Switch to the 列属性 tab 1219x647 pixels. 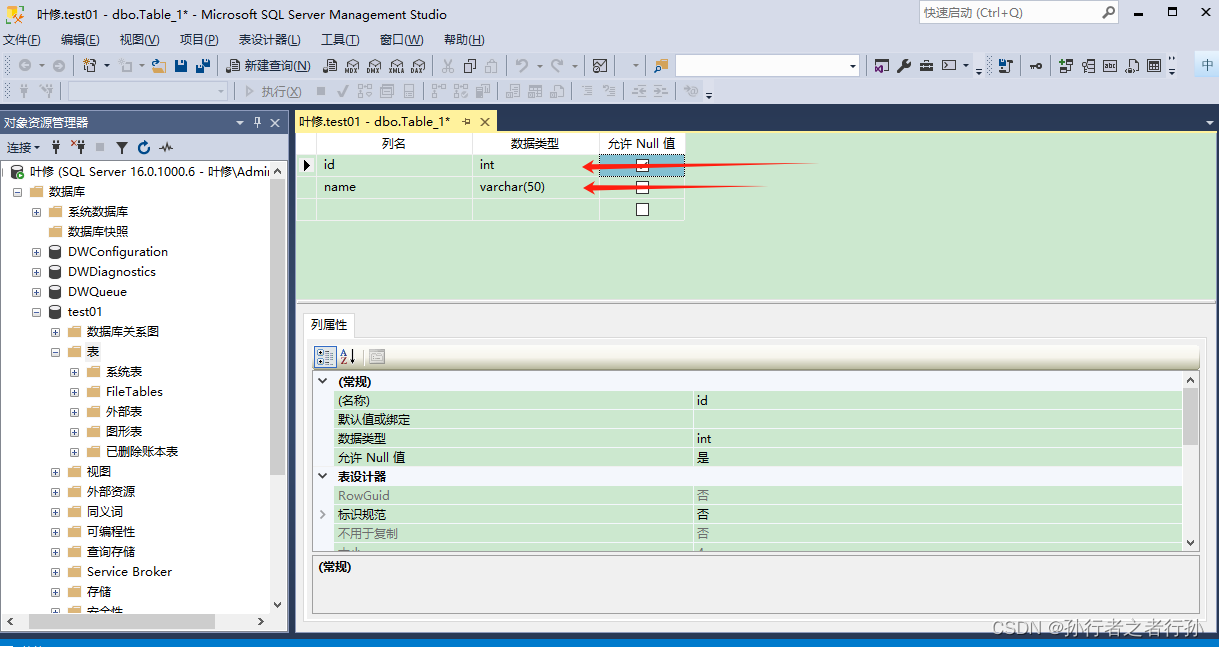(329, 324)
